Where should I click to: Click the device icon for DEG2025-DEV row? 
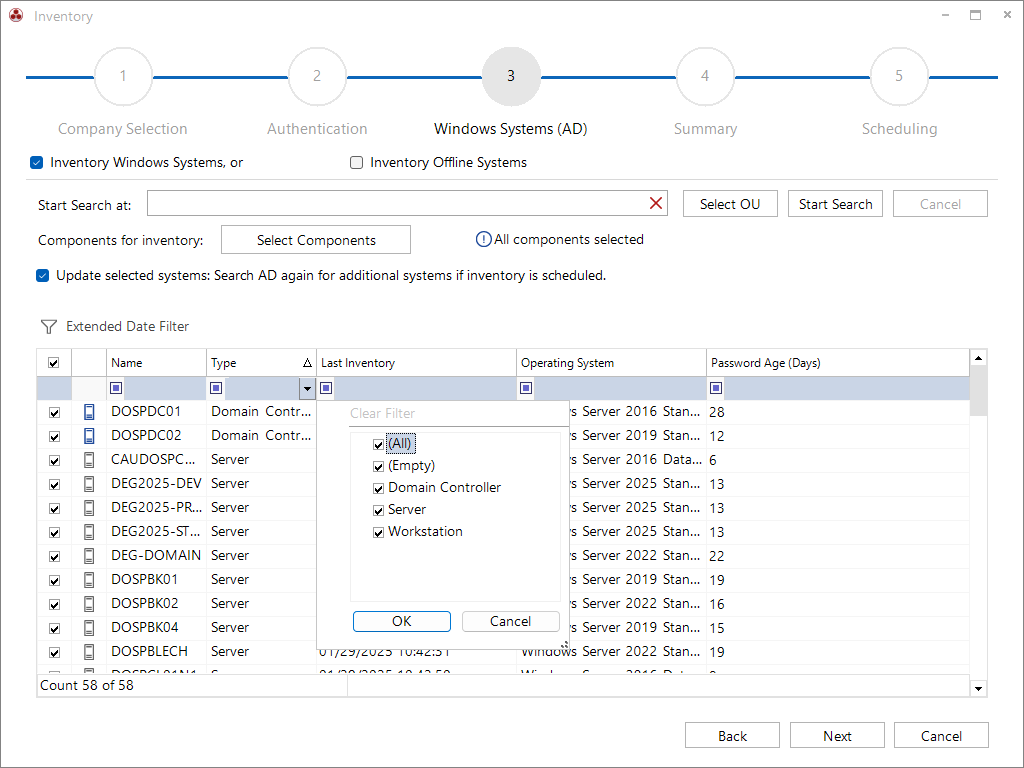click(x=89, y=484)
